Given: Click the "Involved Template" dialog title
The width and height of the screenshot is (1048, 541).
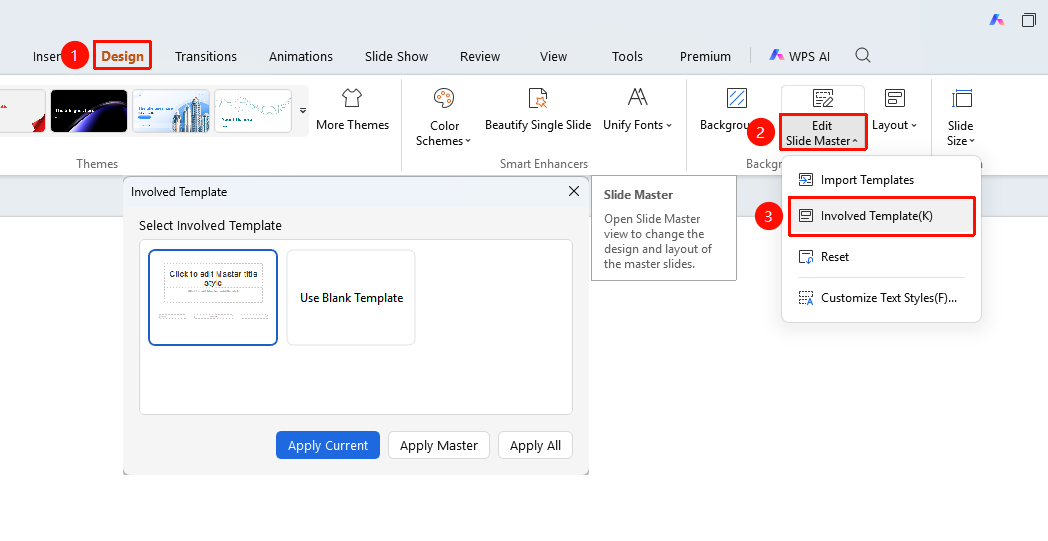Looking at the screenshot, I should pyautogui.click(x=179, y=192).
